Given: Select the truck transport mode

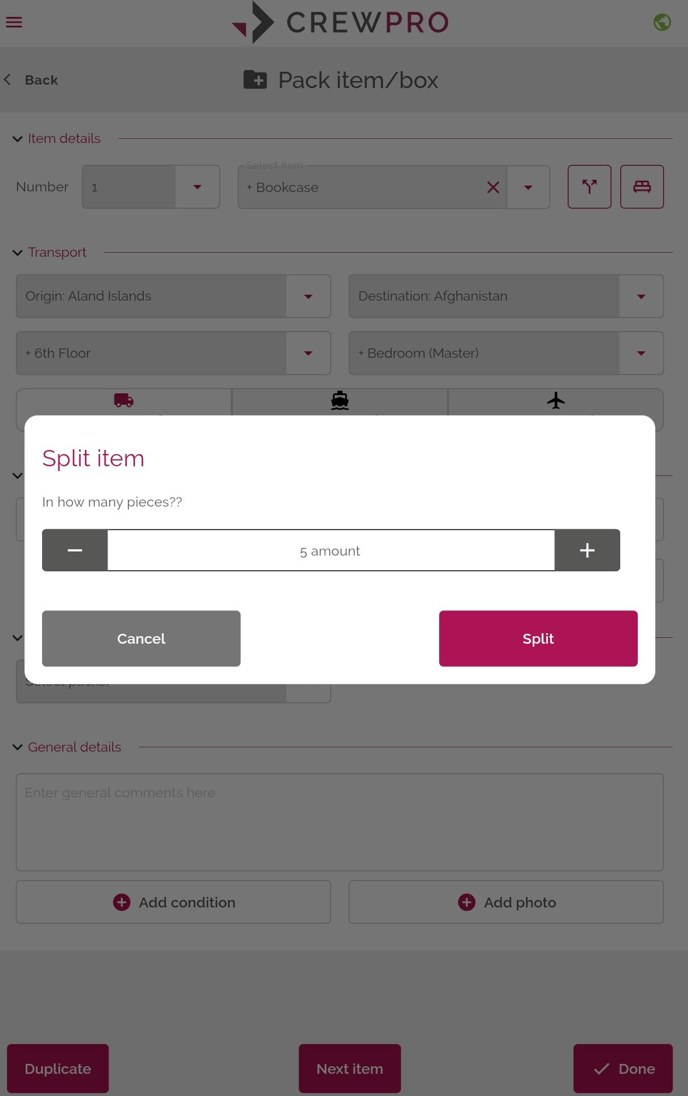Looking at the screenshot, I should tap(124, 401).
